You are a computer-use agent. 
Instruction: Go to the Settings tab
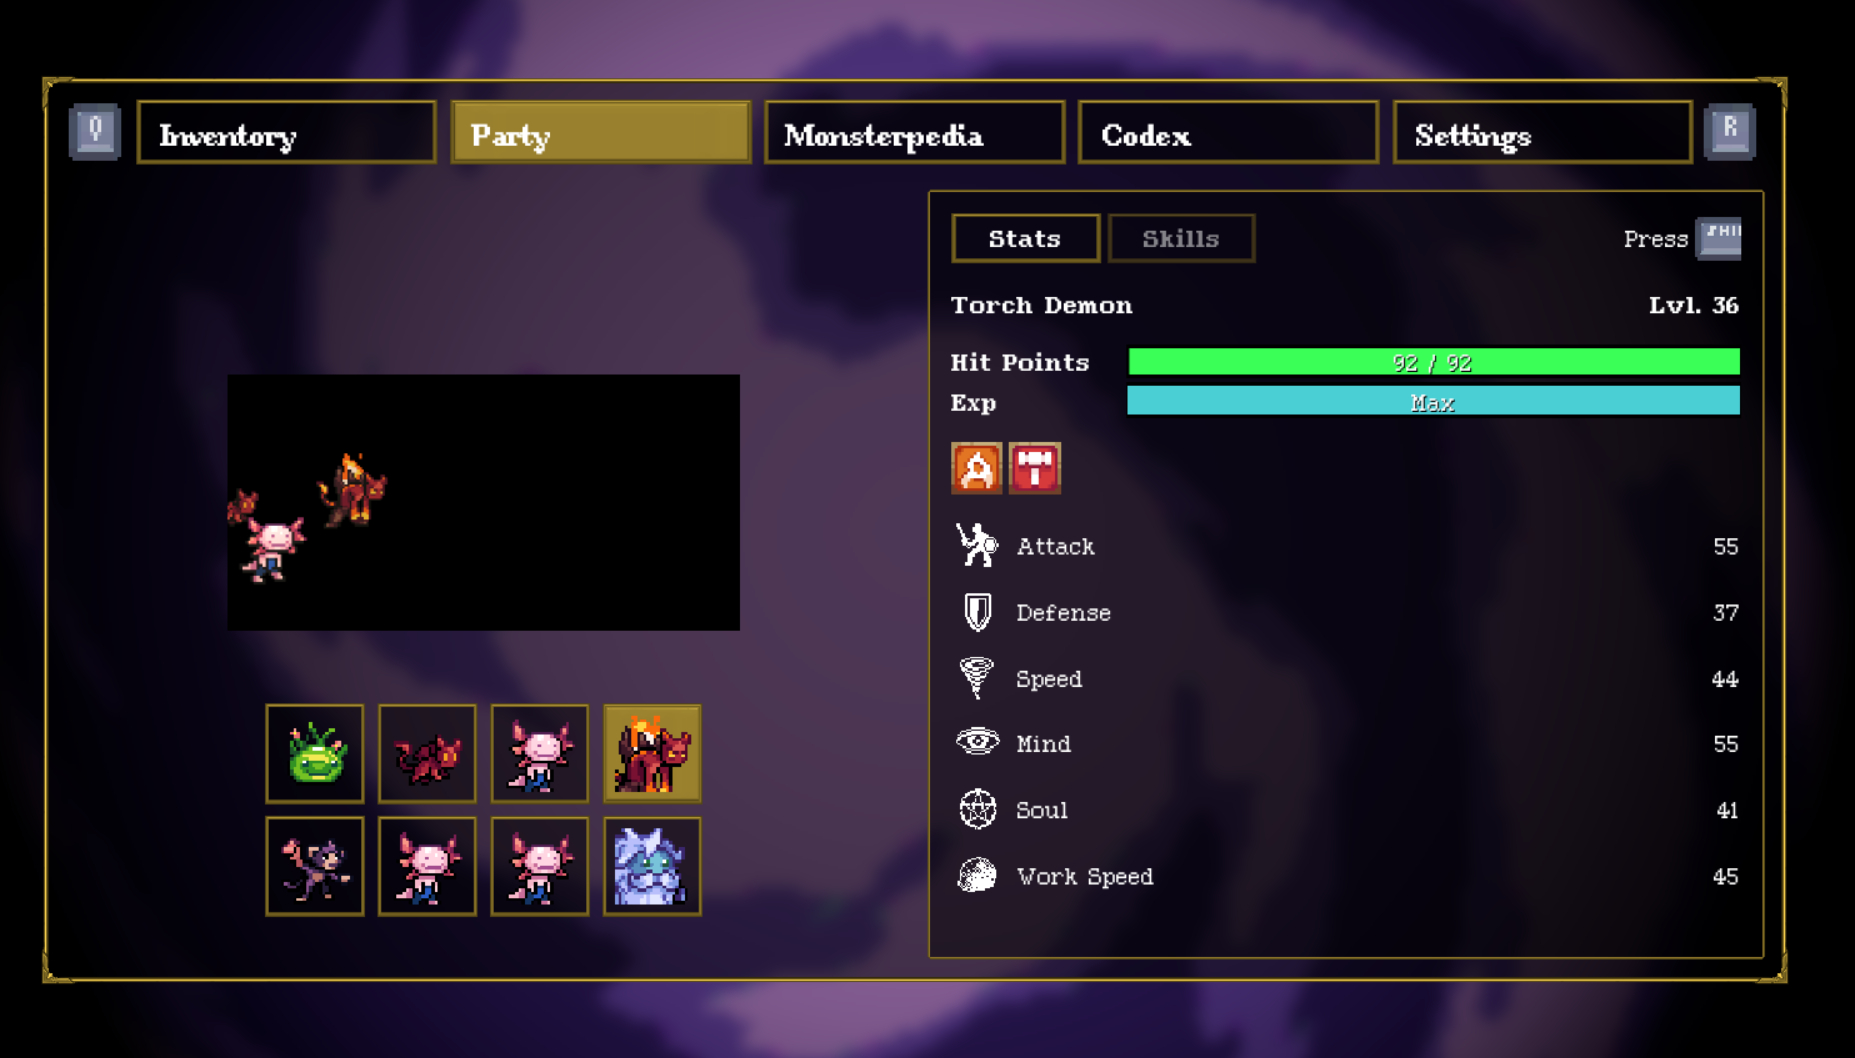click(1542, 132)
